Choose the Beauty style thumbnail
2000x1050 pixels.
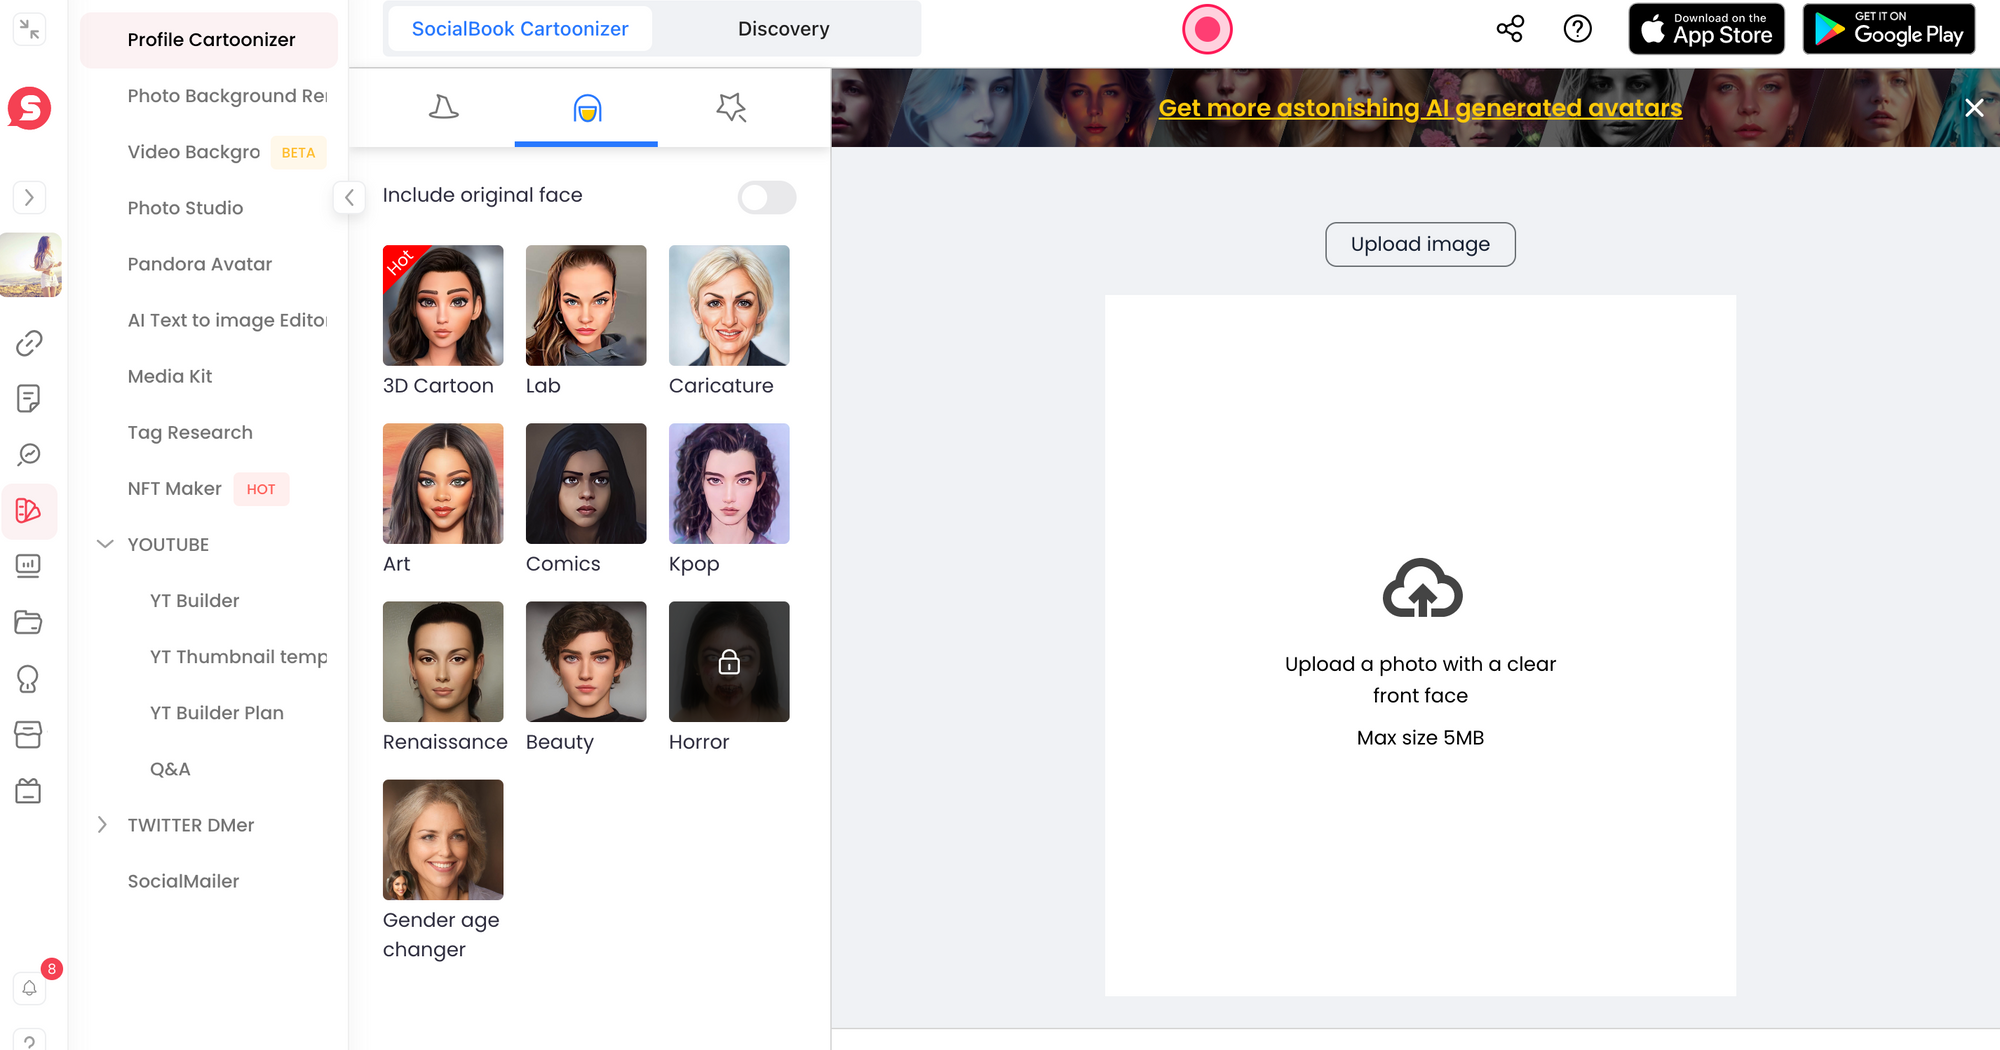586,661
